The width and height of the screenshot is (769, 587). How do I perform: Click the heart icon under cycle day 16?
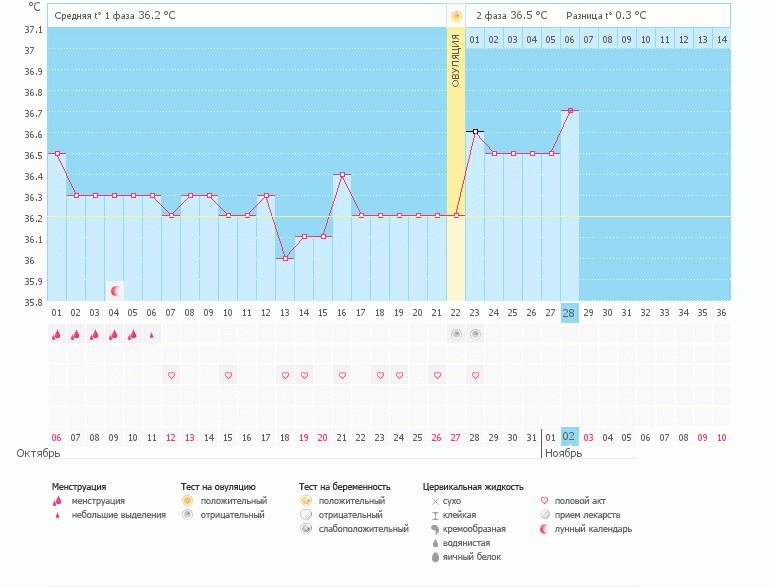[342, 375]
